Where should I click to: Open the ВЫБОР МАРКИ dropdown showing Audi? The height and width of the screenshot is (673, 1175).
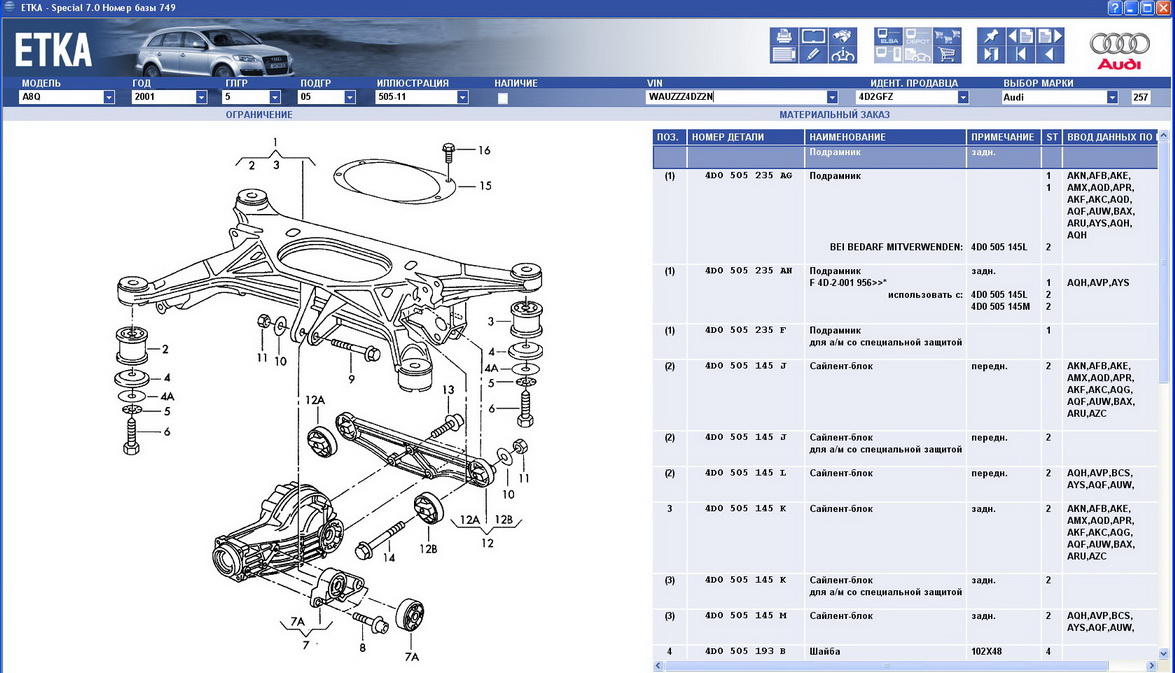pos(1111,98)
